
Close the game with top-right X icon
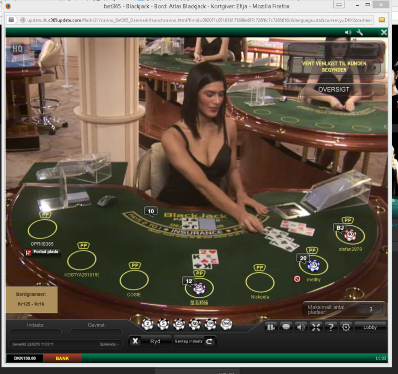pyautogui.click(x=384, y=32)
